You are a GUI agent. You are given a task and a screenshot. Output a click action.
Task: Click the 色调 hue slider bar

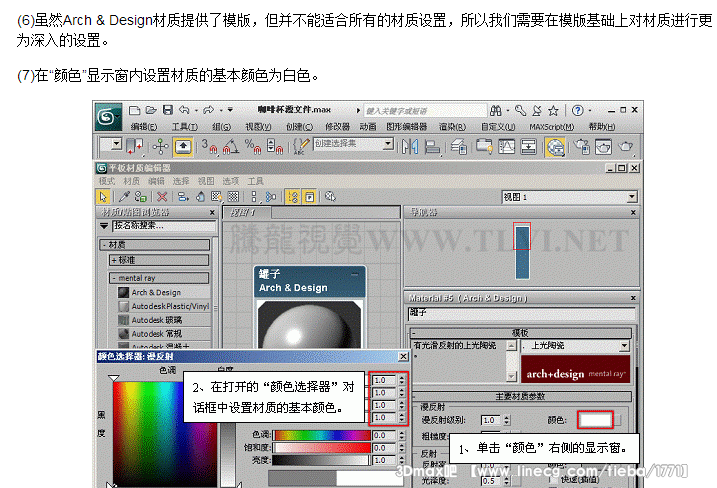(321, 435)
